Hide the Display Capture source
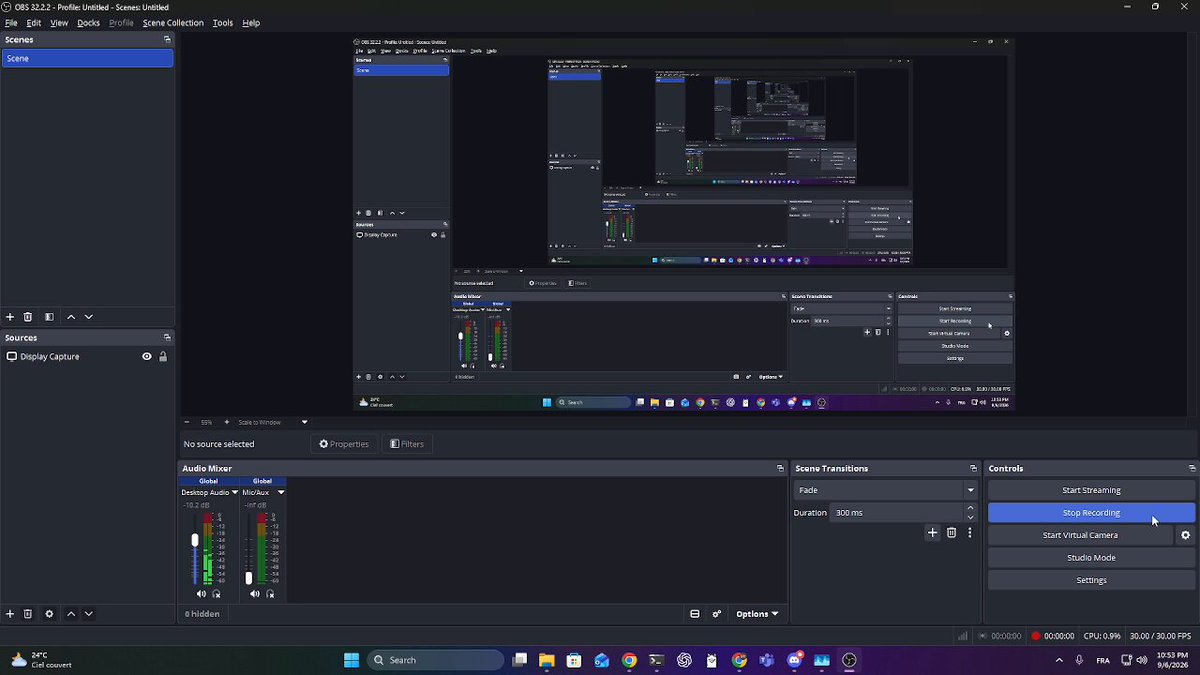The width and height of the screenshot is (1200, 675). click(x=147, y=357)
